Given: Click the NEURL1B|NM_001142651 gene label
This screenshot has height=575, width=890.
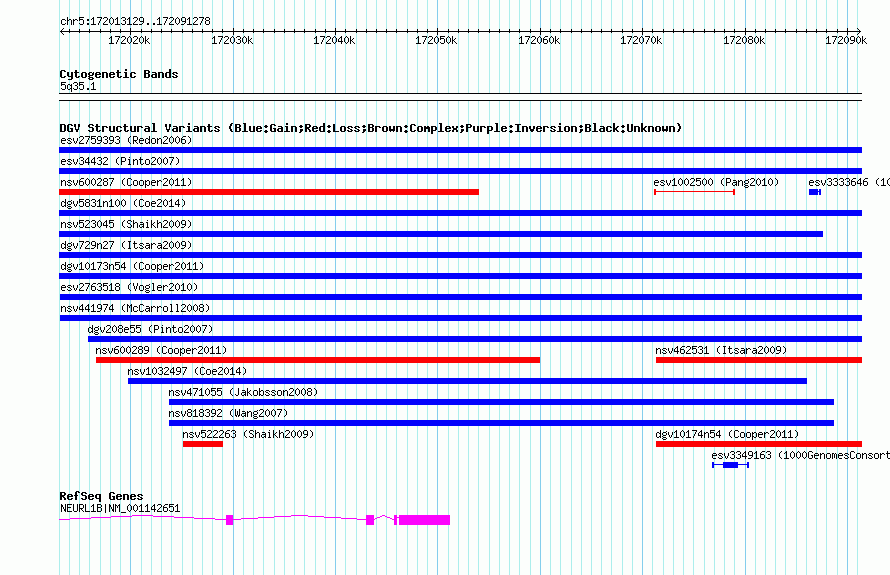Looking at the screenshot, I should click(x=120, y=508).
